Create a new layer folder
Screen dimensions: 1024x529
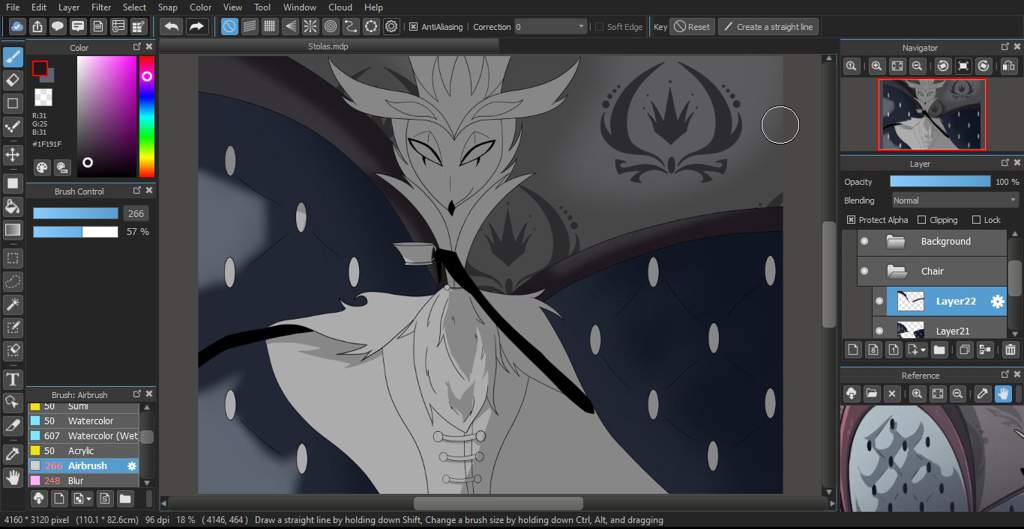click(x=939, y=350)
